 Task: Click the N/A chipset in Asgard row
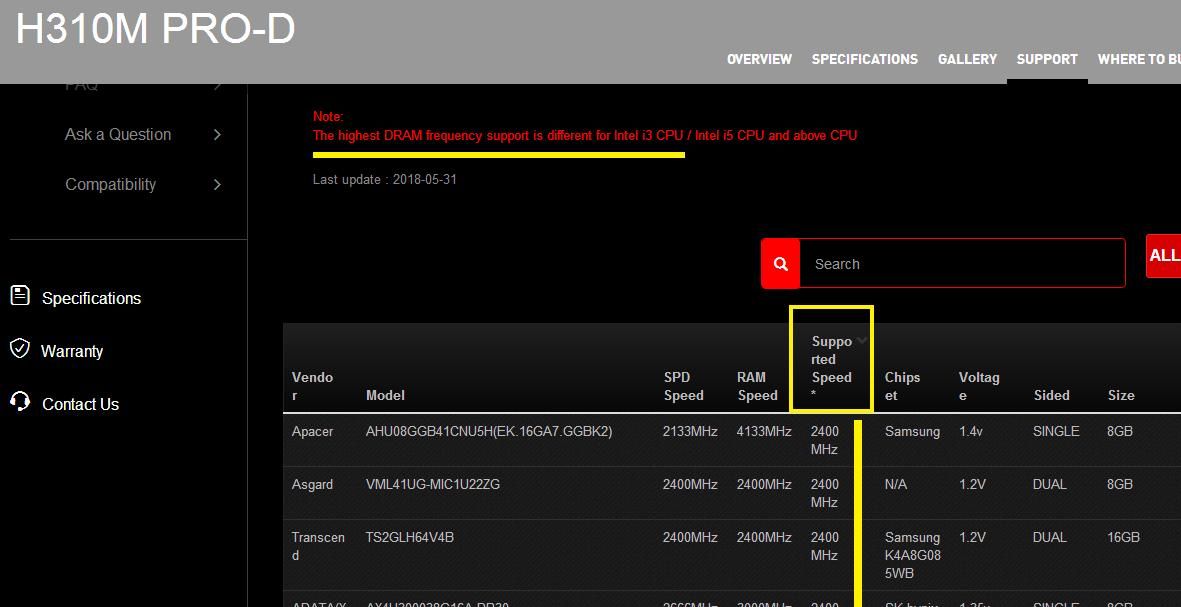pyautogui.click(x=896, y=484)
